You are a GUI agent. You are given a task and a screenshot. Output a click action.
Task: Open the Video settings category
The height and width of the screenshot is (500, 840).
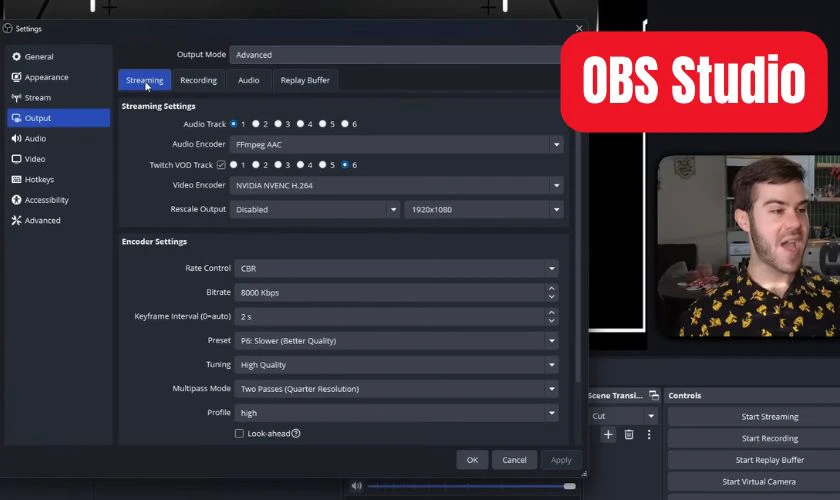[58, 159]
